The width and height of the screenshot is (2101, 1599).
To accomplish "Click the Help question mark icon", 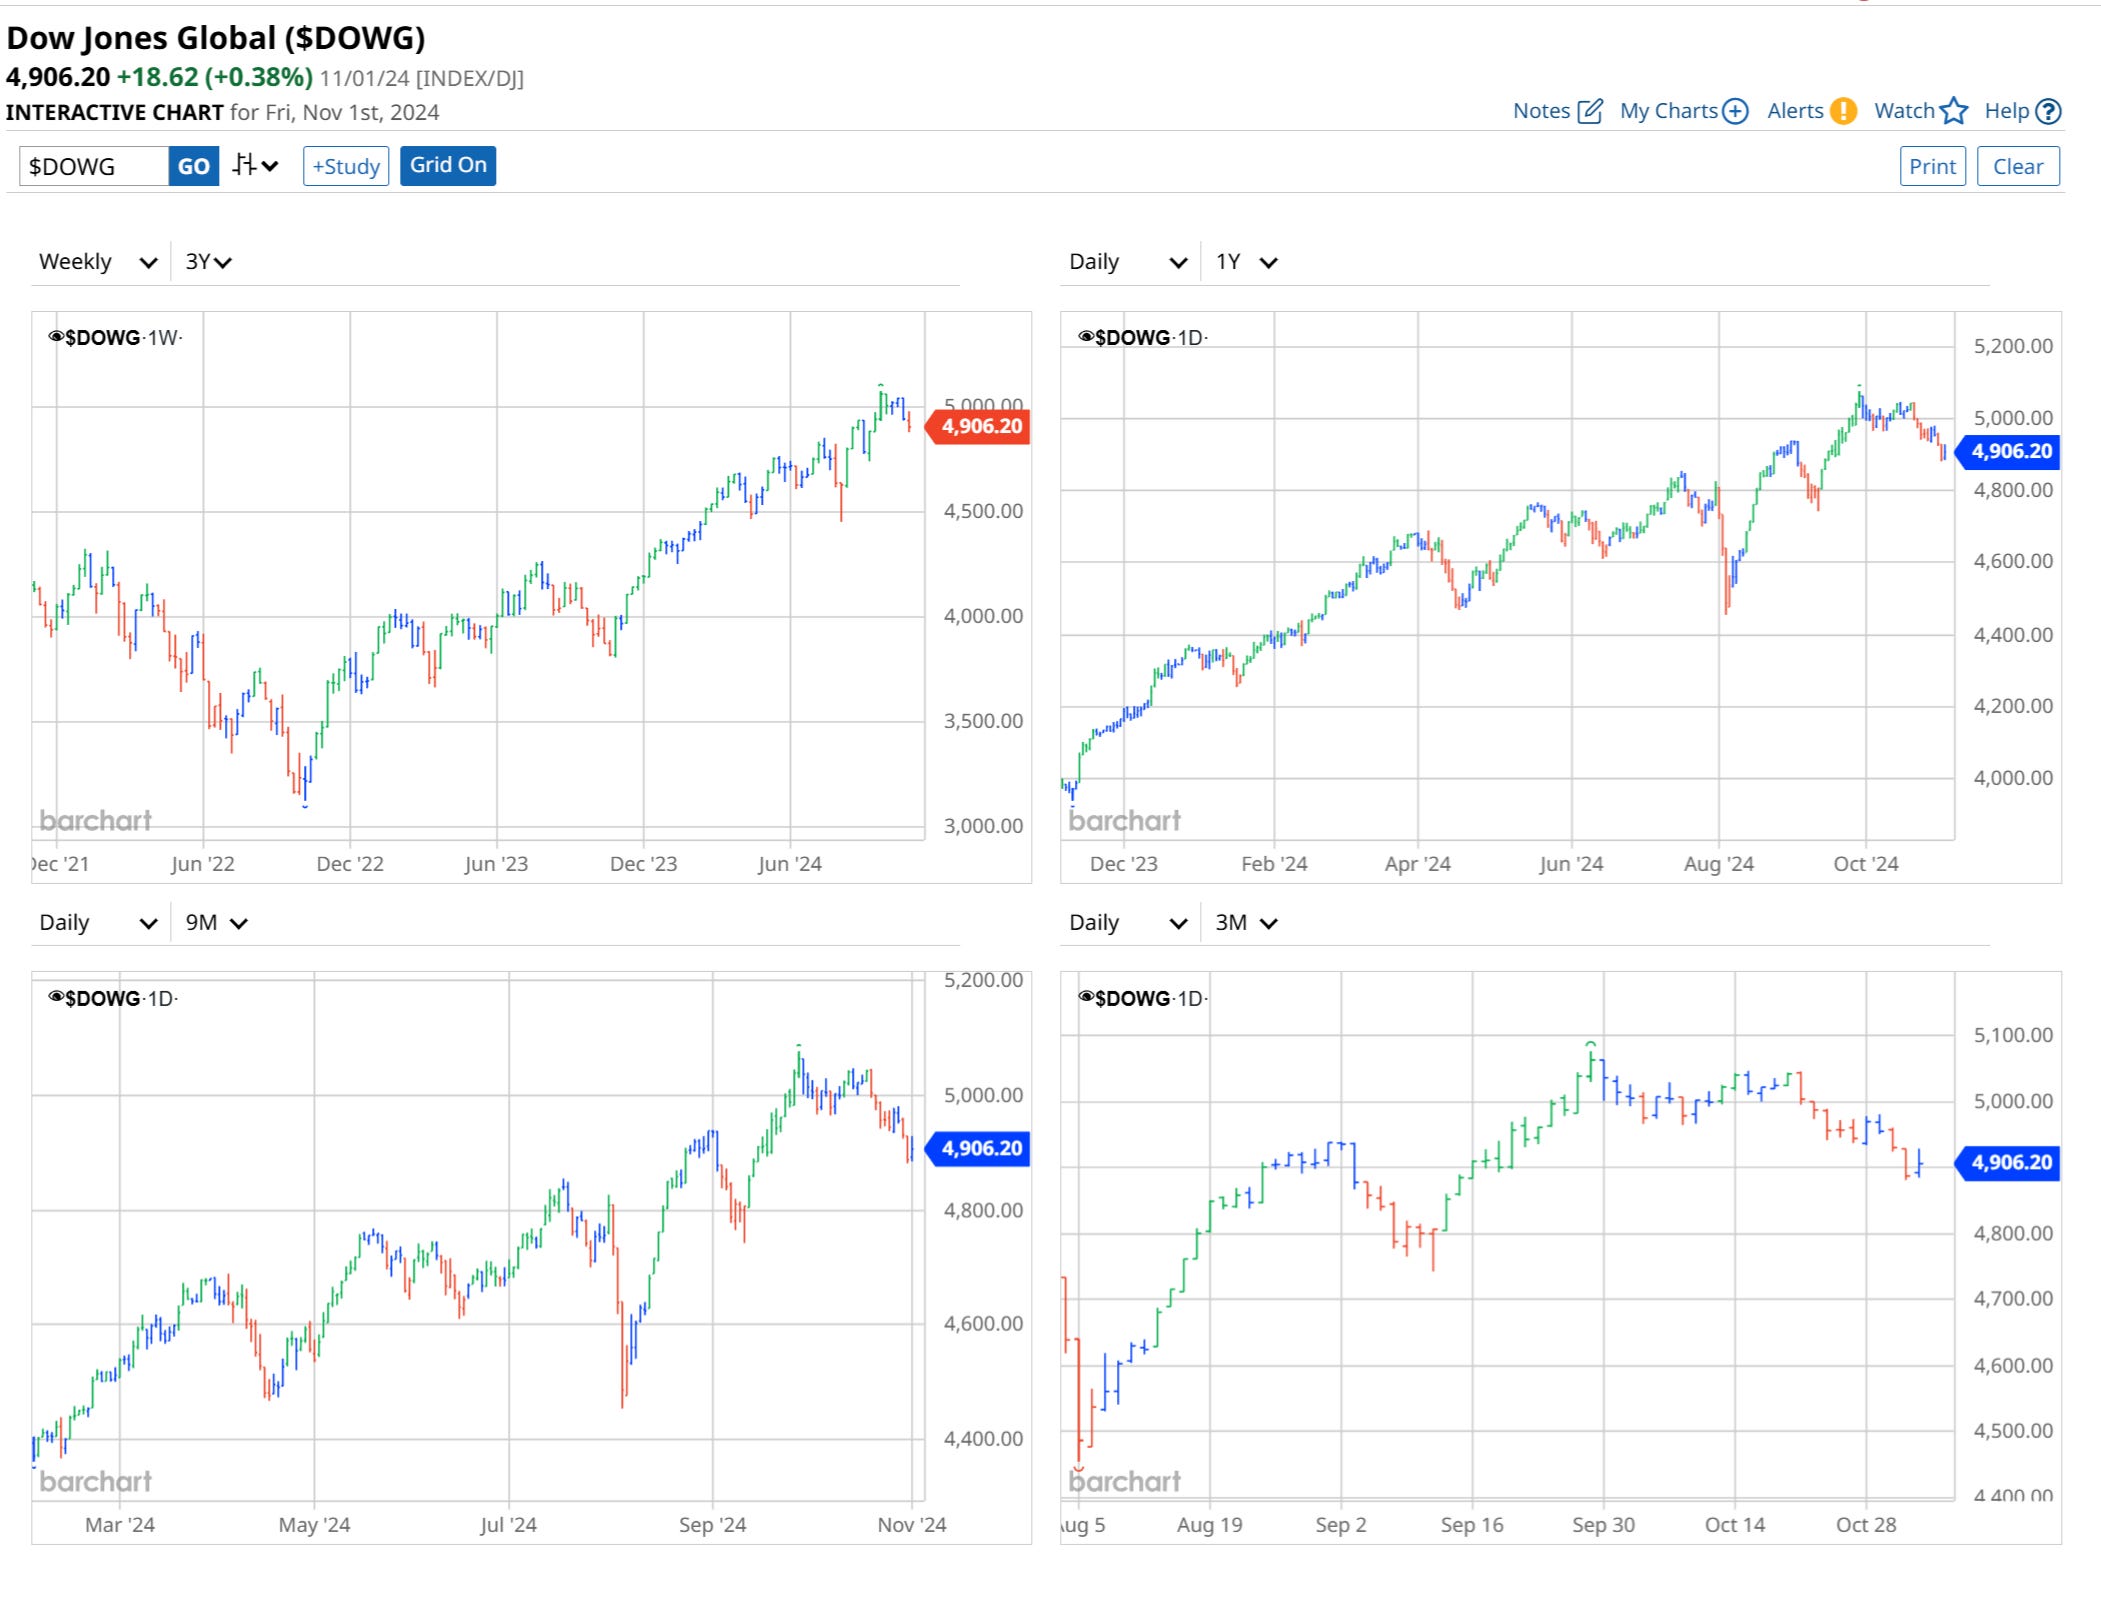I will [x=2048, y=111].
